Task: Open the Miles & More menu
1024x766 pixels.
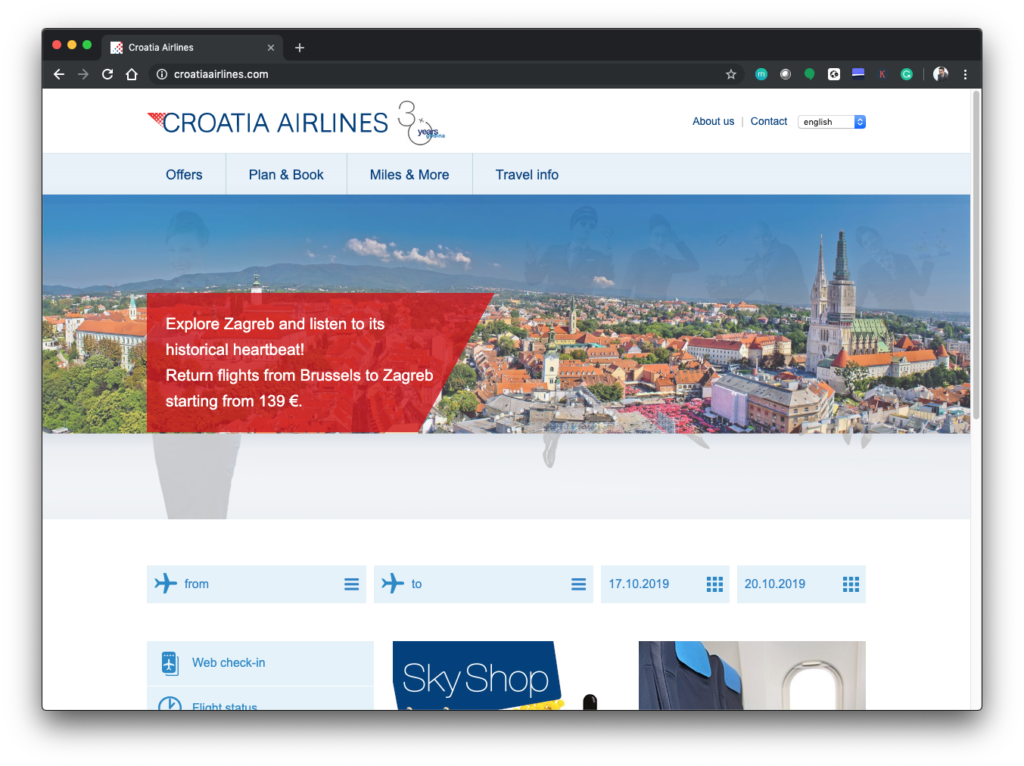Action: pyautogui.click(x=409, y=174)
